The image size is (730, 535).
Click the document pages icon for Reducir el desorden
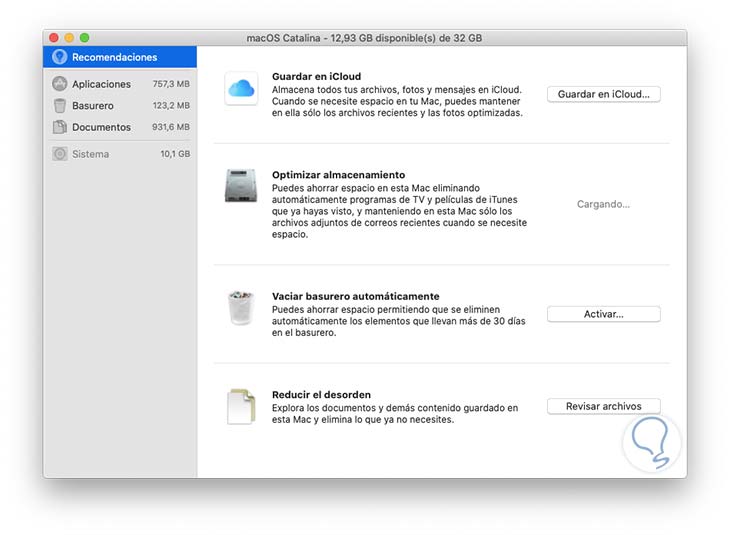[241, 406]
